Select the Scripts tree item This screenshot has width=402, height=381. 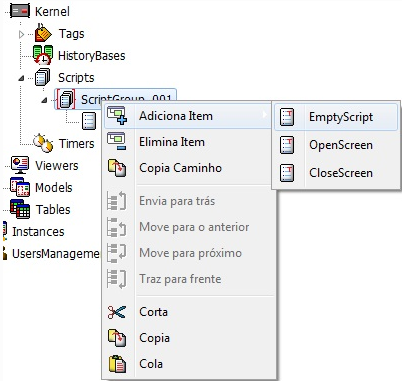[x=76, y=78]
